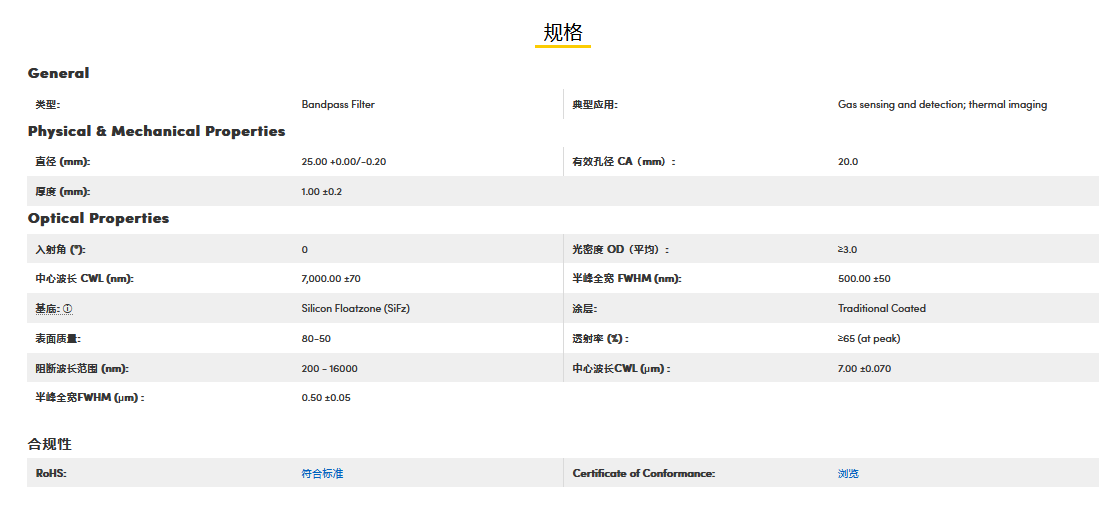The width and height of the screenshot is (1105, 511).
Task: Click the Optical Properties section heading
Action: [x=98, y=218]
